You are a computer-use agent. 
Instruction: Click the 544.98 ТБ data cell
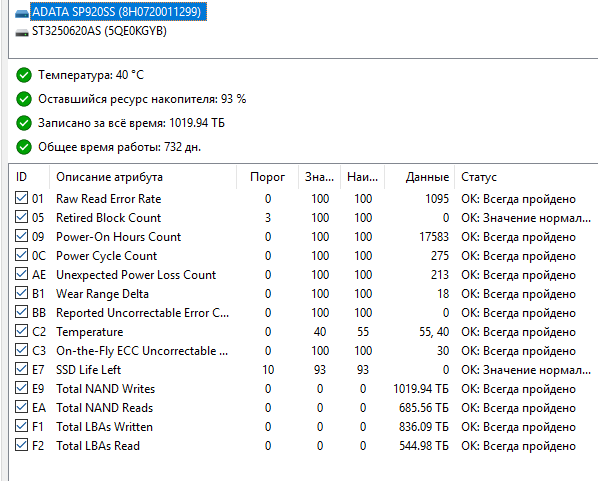click(x=424, y=446)
